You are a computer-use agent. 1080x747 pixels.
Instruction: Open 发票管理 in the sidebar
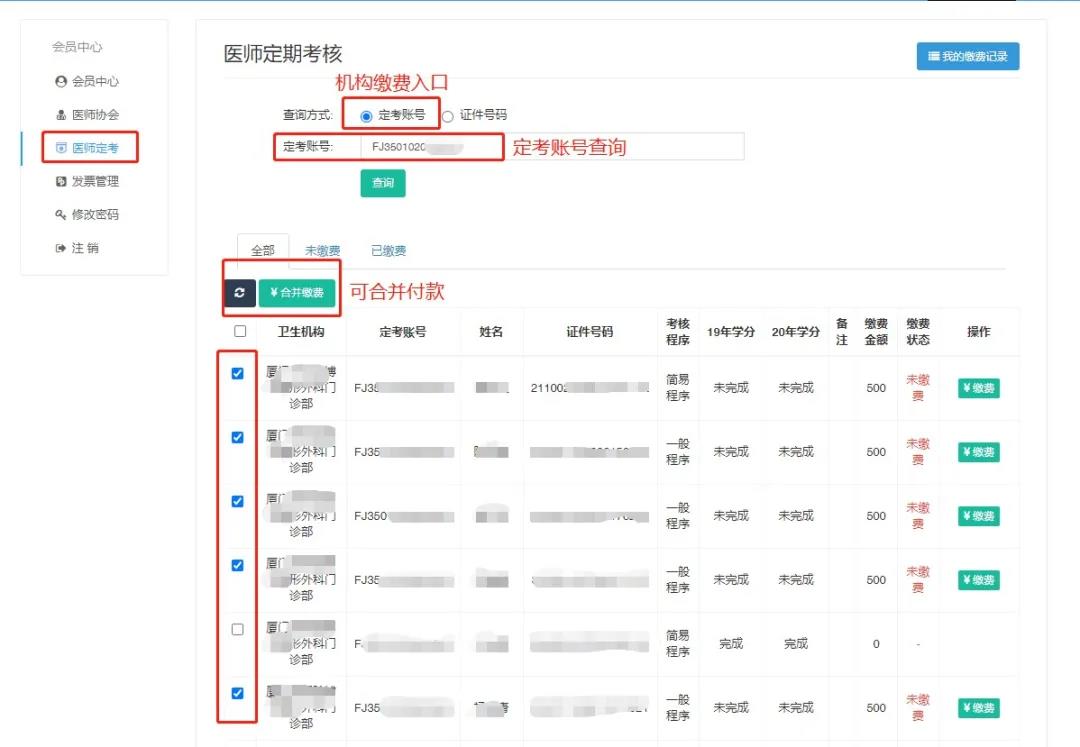point(94,181)
